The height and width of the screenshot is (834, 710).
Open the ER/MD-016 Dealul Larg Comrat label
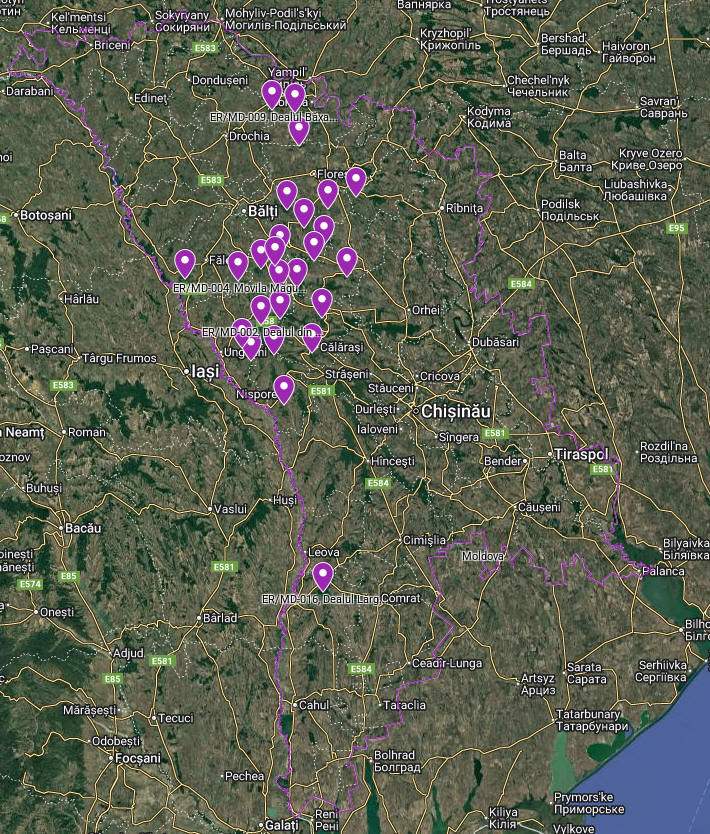point(340,598)
